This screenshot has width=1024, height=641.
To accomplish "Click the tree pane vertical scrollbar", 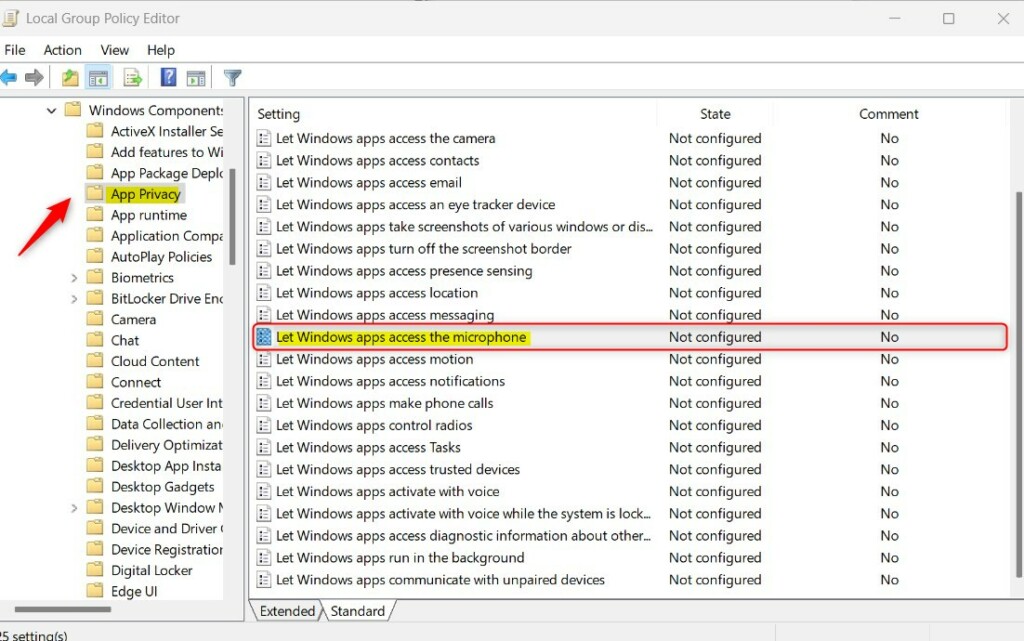I will [x=232, y=217].
